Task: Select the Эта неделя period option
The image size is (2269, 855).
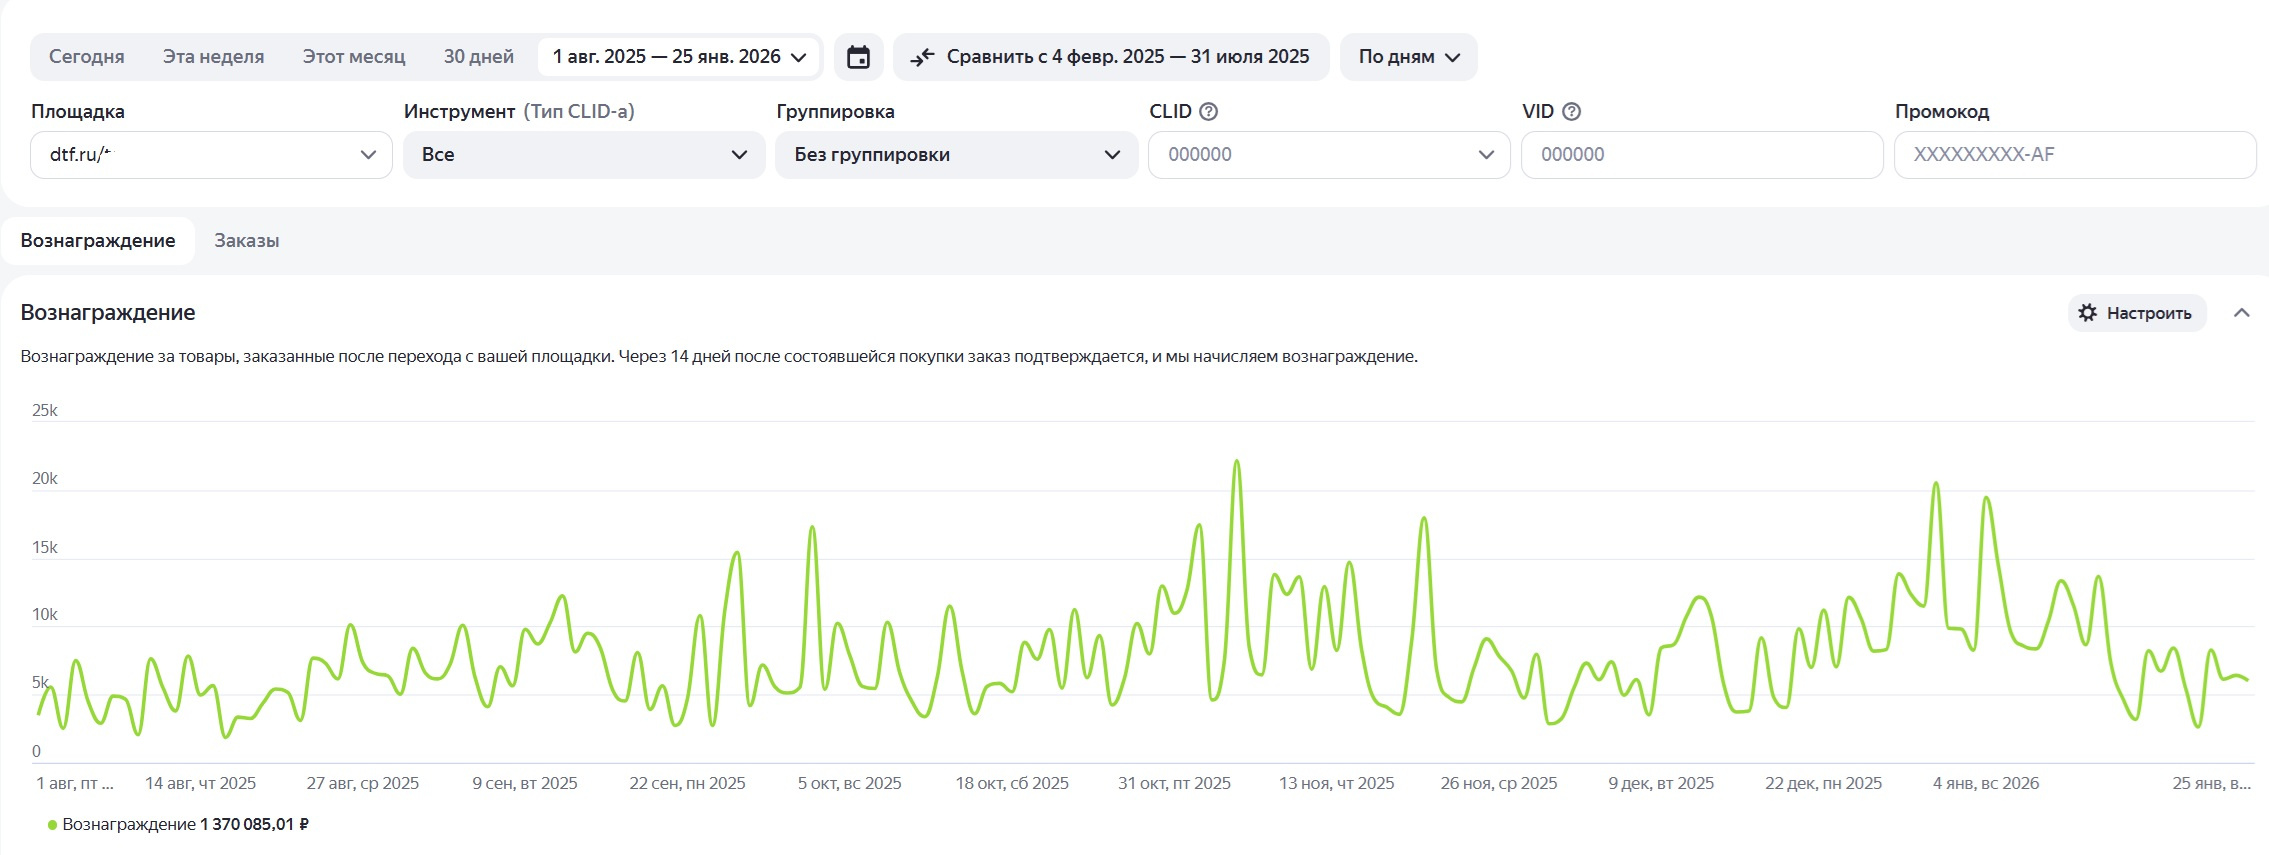Action: point(213,57)
